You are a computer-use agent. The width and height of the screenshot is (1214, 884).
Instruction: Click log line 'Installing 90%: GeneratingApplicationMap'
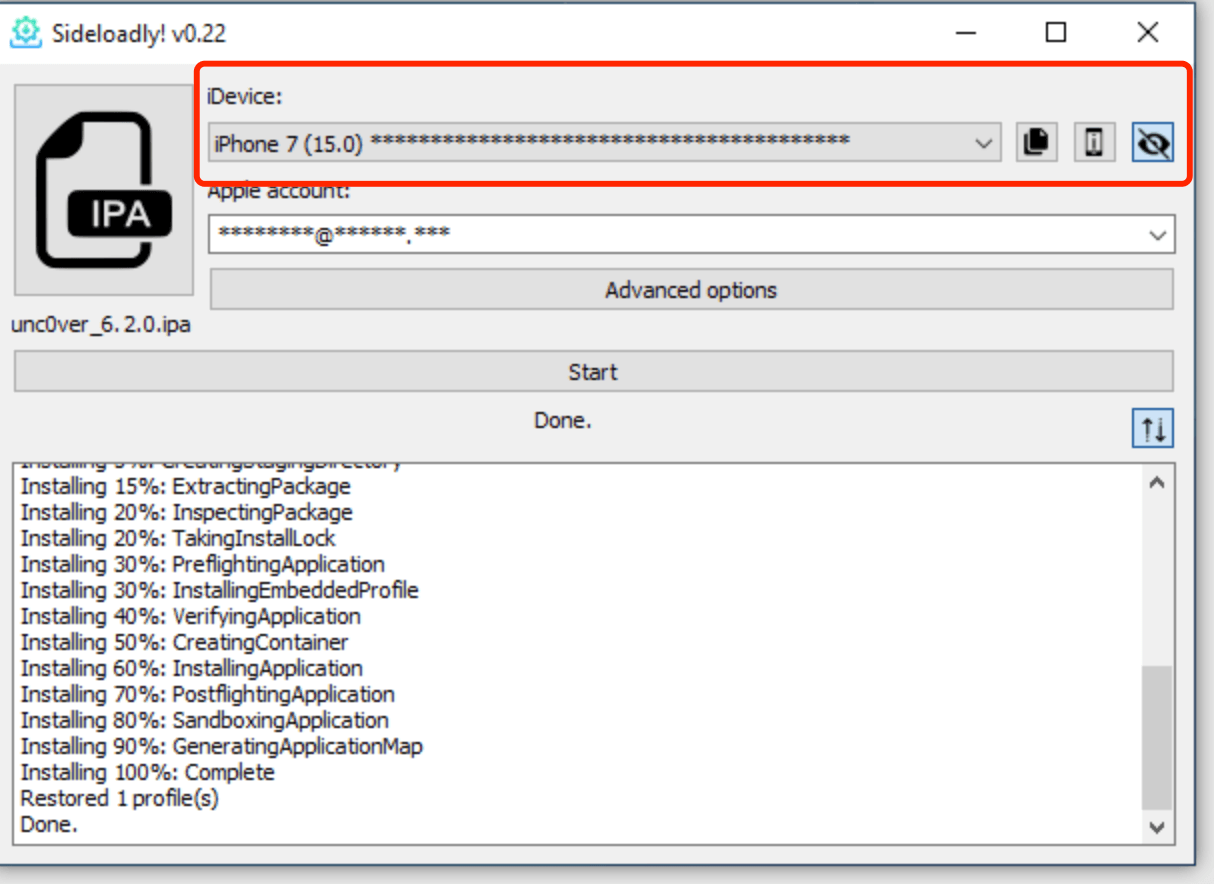(222, 747)
